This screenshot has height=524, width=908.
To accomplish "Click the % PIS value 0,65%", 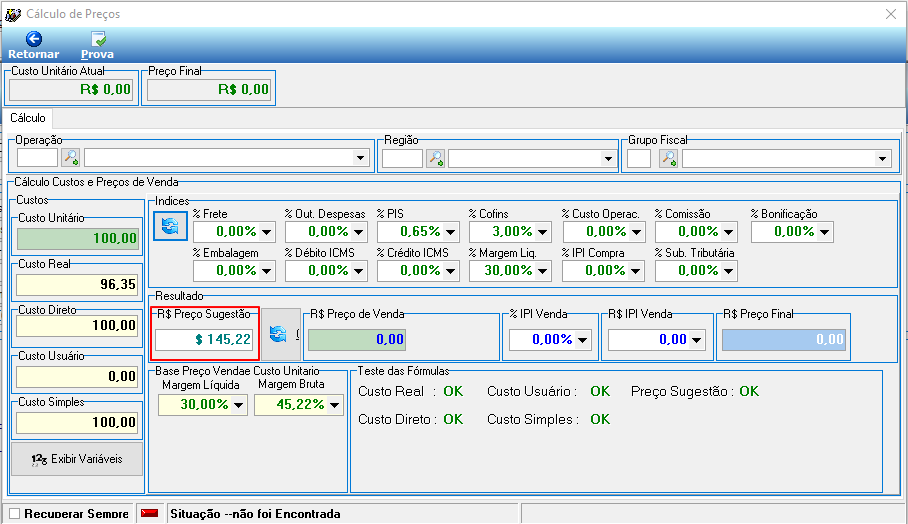I will (420, 232).
